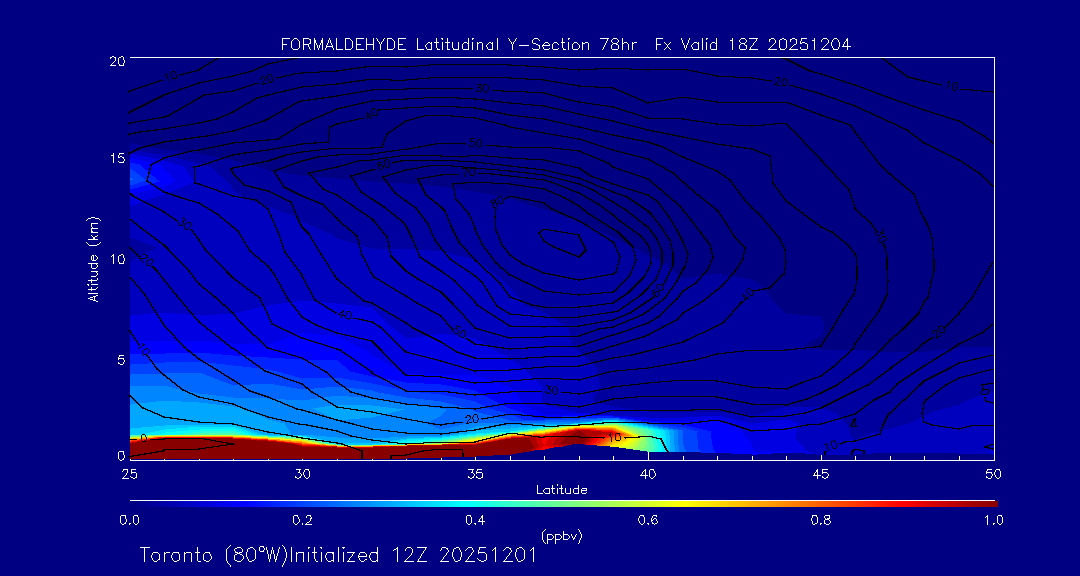The width and height of the screenshot is (1080, 576).
Task: Click the Toronto (80°W) initialization caption
Action: [x=338, y=555]
